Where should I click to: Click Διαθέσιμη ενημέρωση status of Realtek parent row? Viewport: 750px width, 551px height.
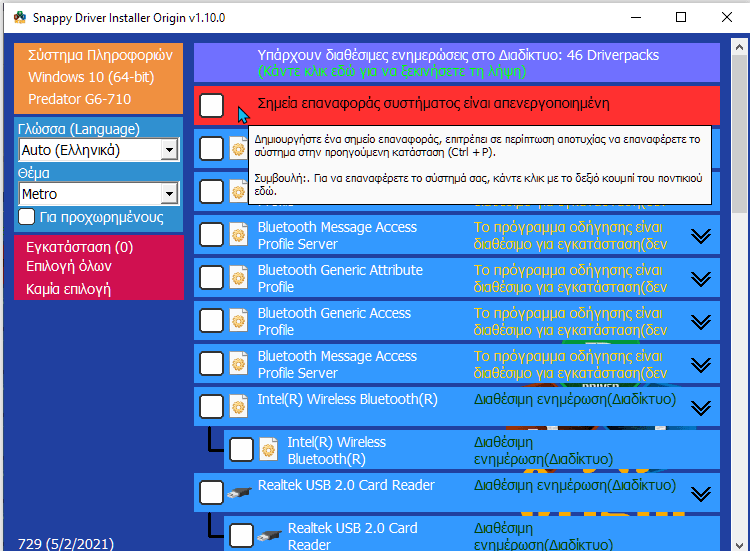click(x=574, y=485)
